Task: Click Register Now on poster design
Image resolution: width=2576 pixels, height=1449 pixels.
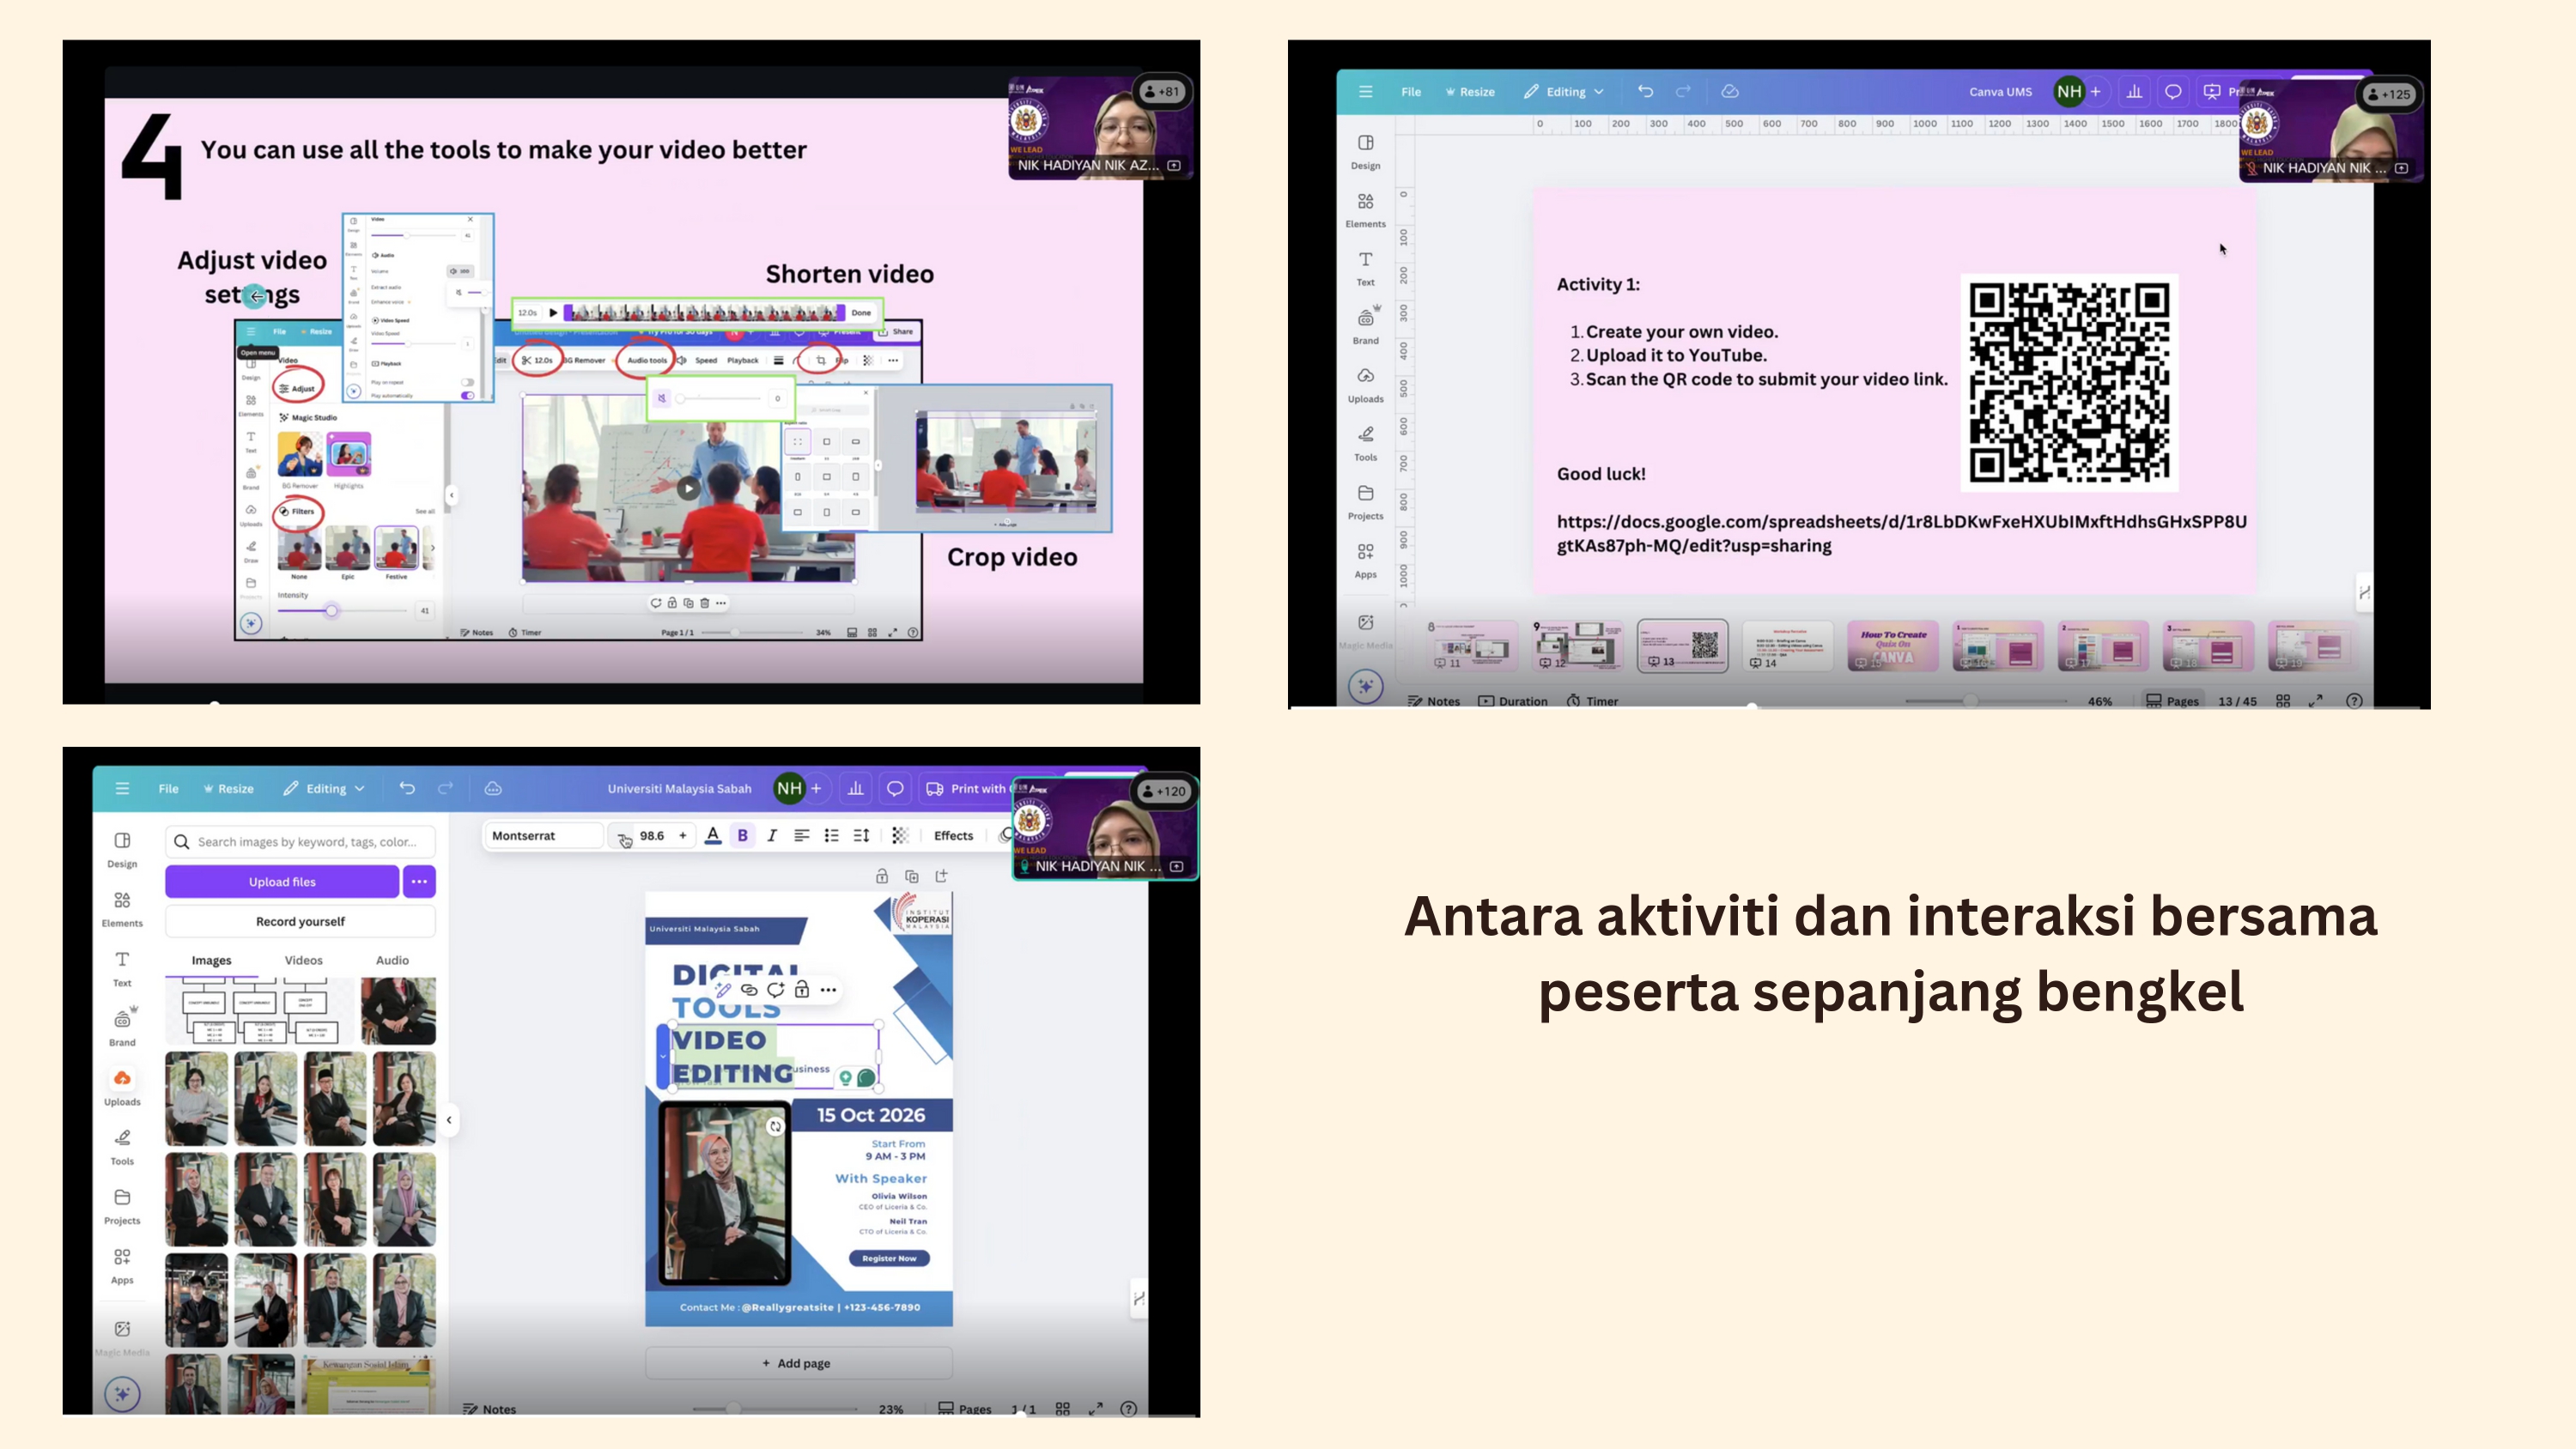Action: (889, 1258)
